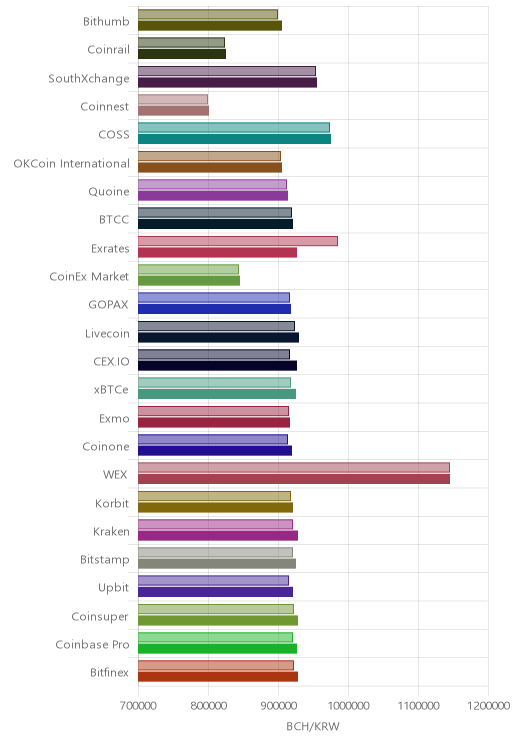This screenshot has width=512, height=744.
Task: Click the Kraken axis label
Action: (111, 531)
